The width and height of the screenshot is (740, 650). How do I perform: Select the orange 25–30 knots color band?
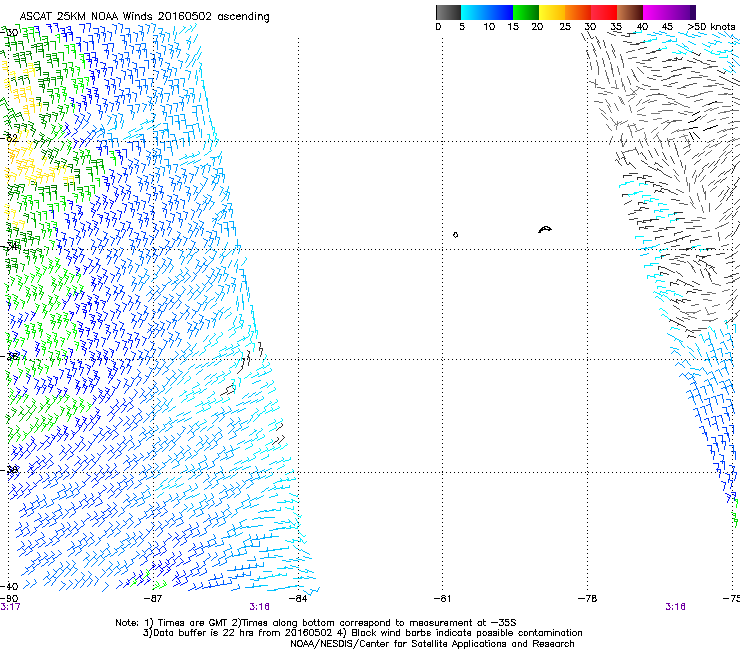pyautogui.click(x=578, y=12)
